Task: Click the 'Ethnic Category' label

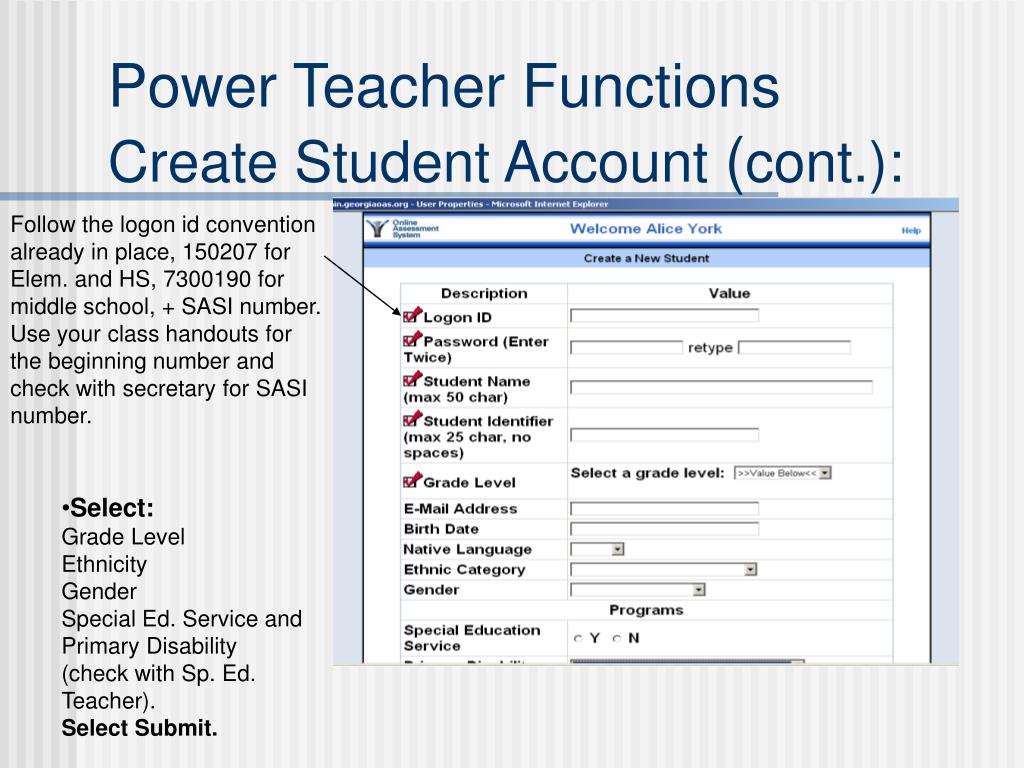Action: point(464,569)
